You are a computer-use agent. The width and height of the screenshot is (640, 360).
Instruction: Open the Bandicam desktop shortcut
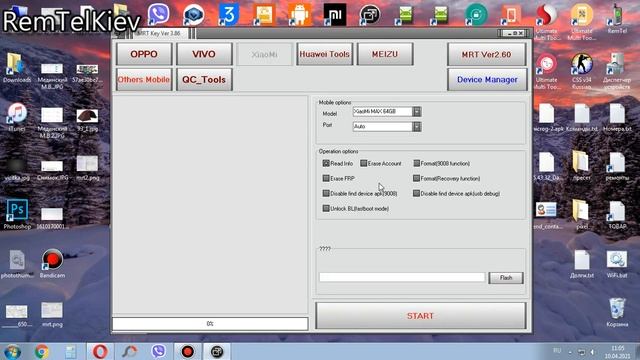point(52,263)
